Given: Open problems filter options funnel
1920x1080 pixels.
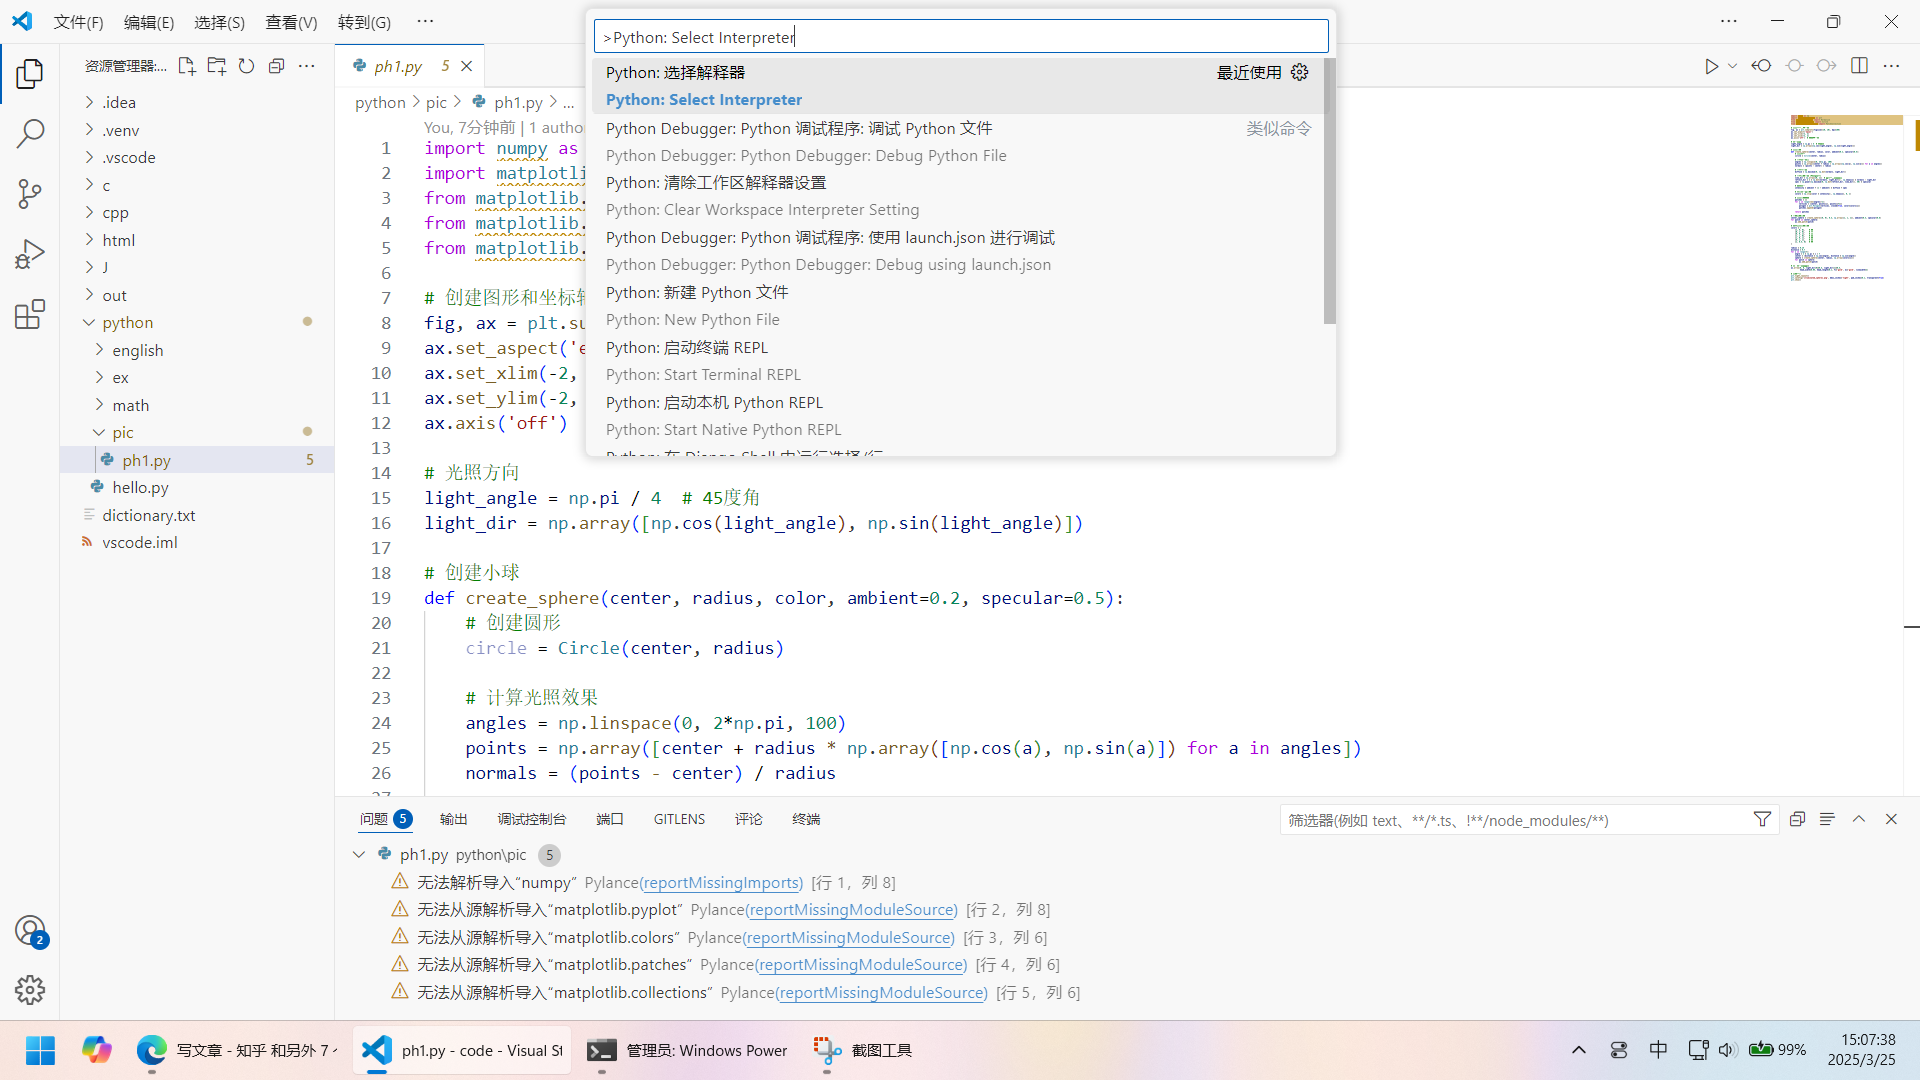Looking at the screenshot, I should pyautogui.click(x=1762, y=819).
